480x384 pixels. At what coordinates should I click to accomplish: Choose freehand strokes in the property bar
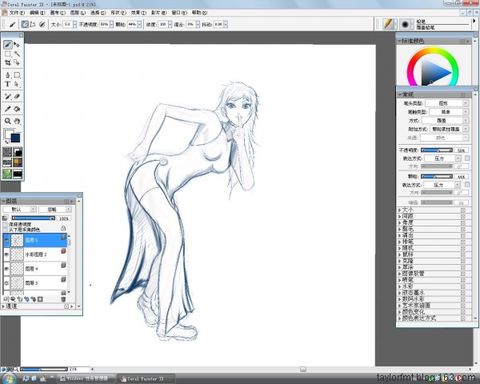click(x=25, y=24)
